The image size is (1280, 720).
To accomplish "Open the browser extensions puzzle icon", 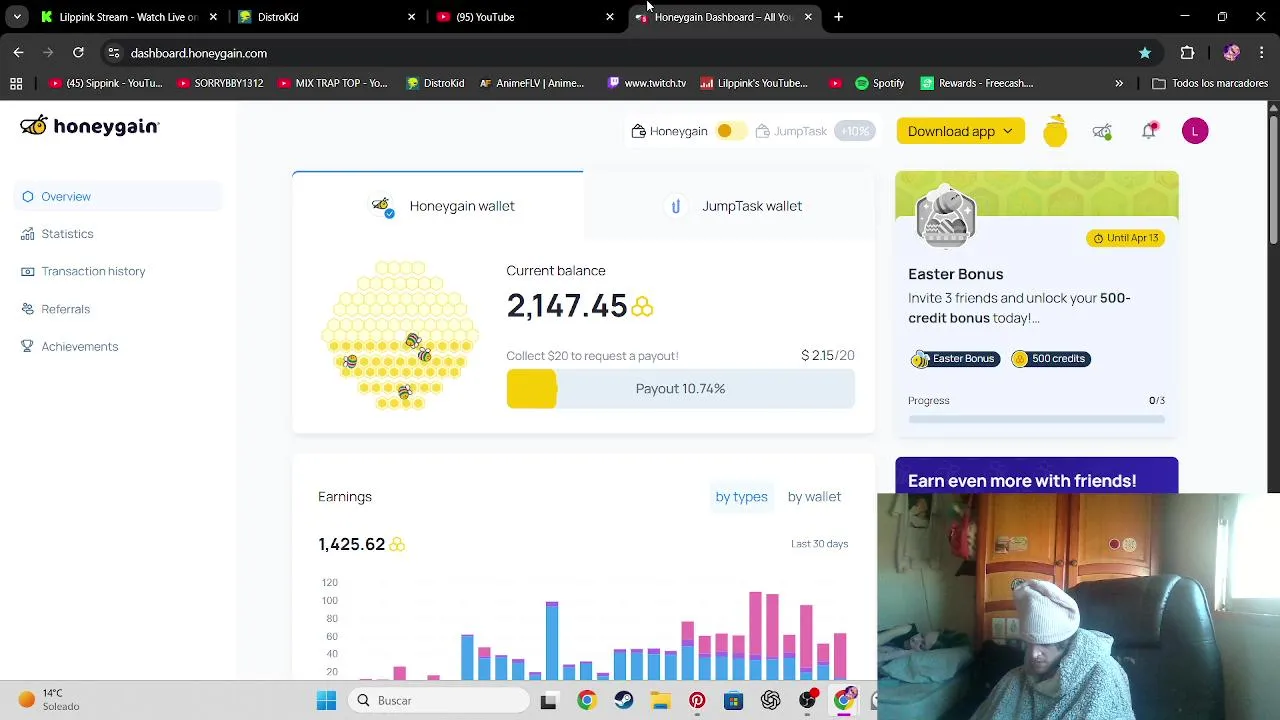I will point(1187,53).
